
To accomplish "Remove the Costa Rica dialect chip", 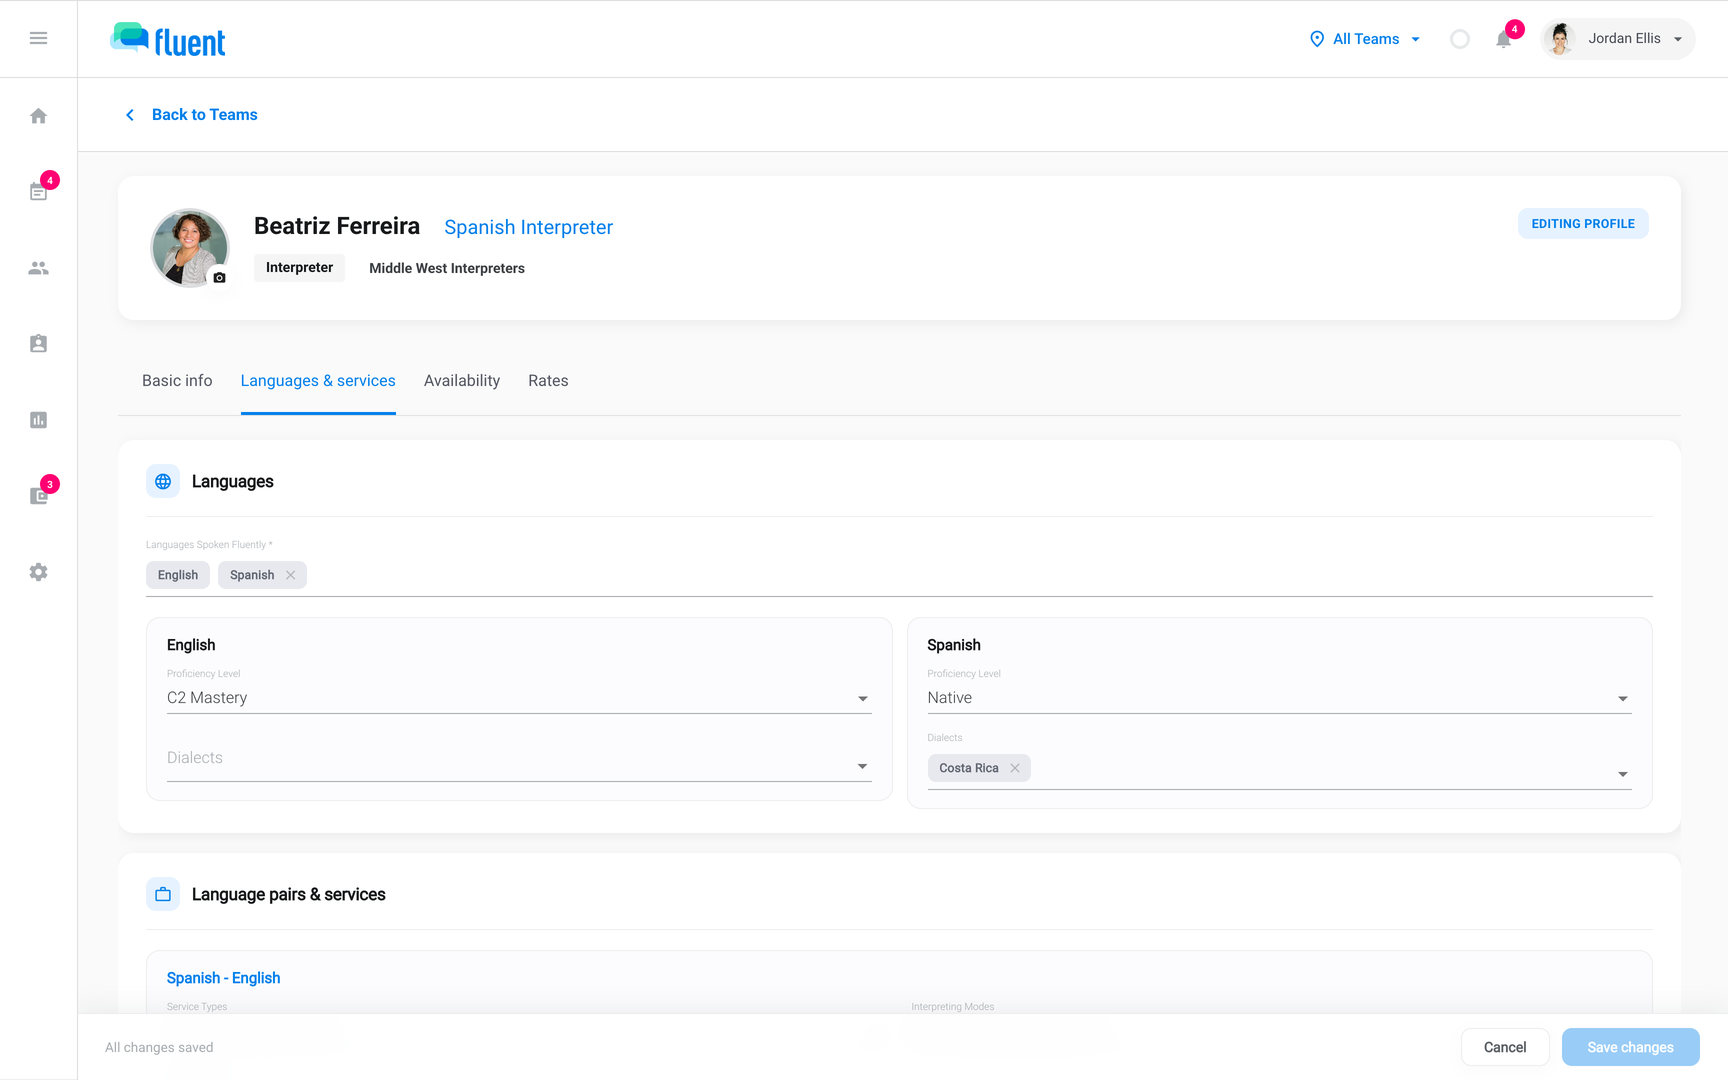I will [x=1015, y=768].
